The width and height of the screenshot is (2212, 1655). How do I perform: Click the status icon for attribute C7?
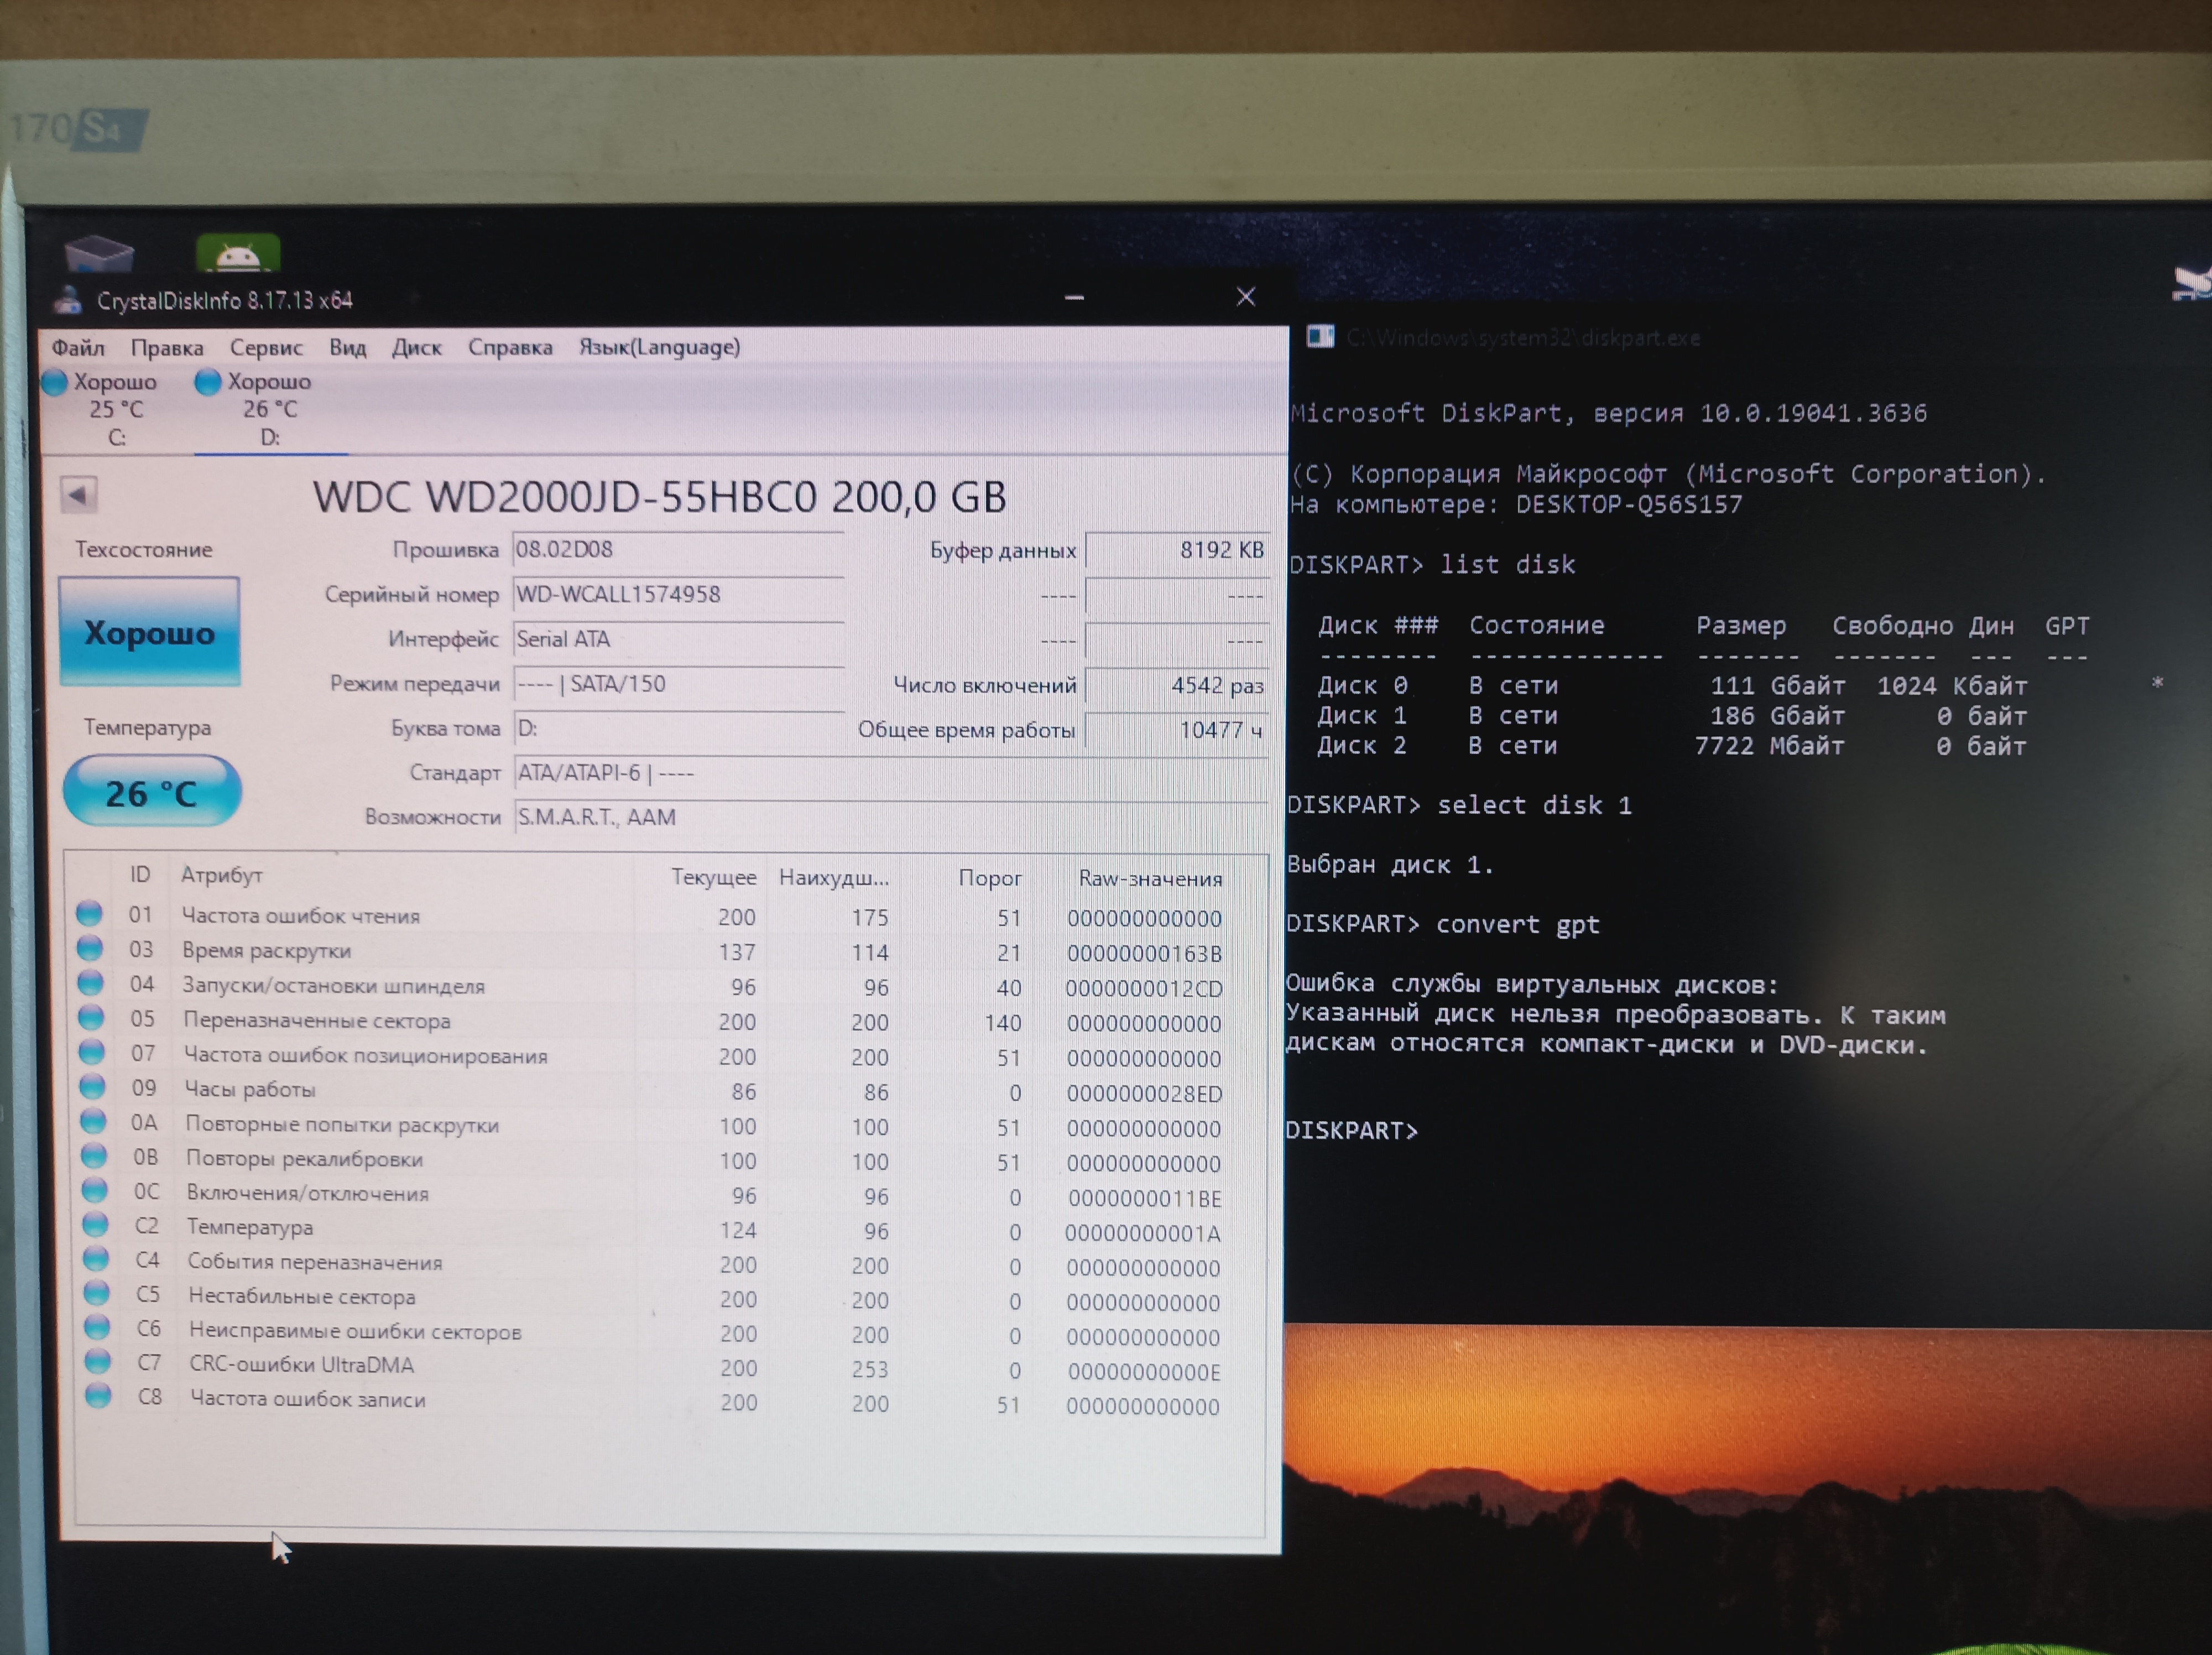98,1362
